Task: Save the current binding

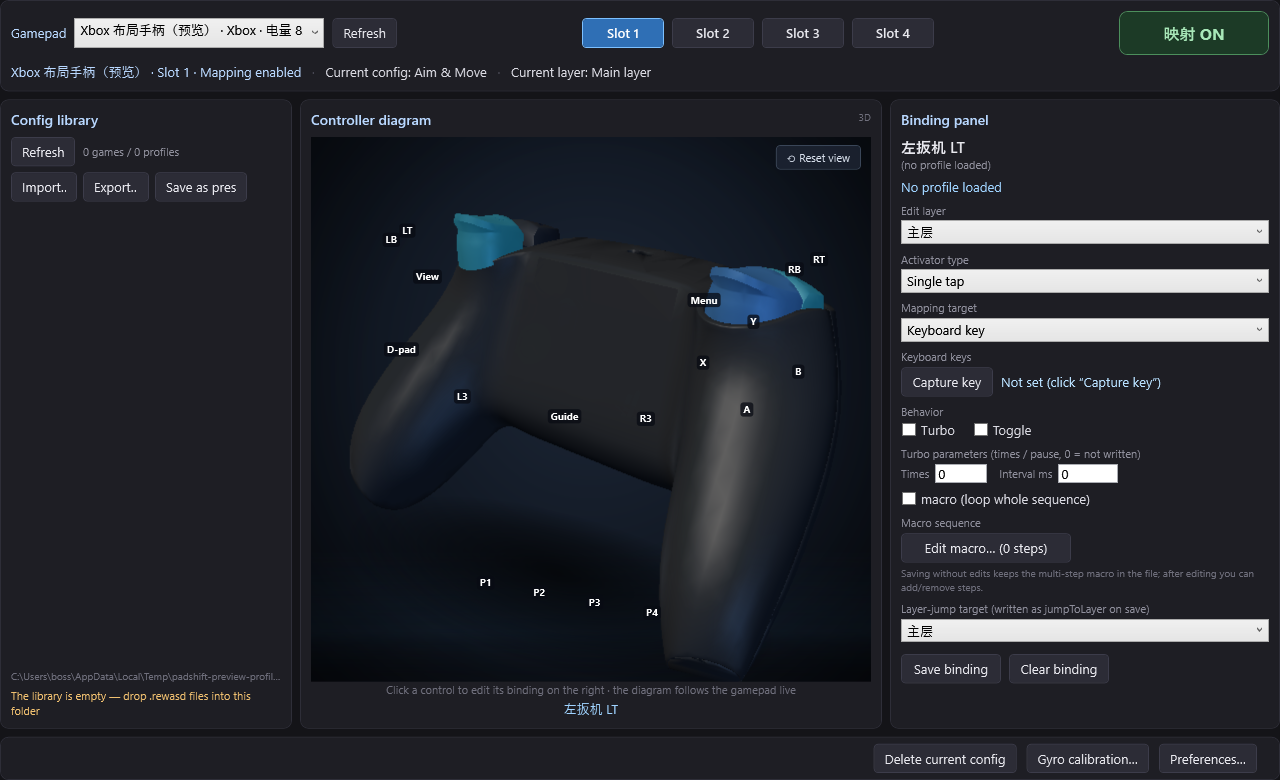Action: point(951,669)
